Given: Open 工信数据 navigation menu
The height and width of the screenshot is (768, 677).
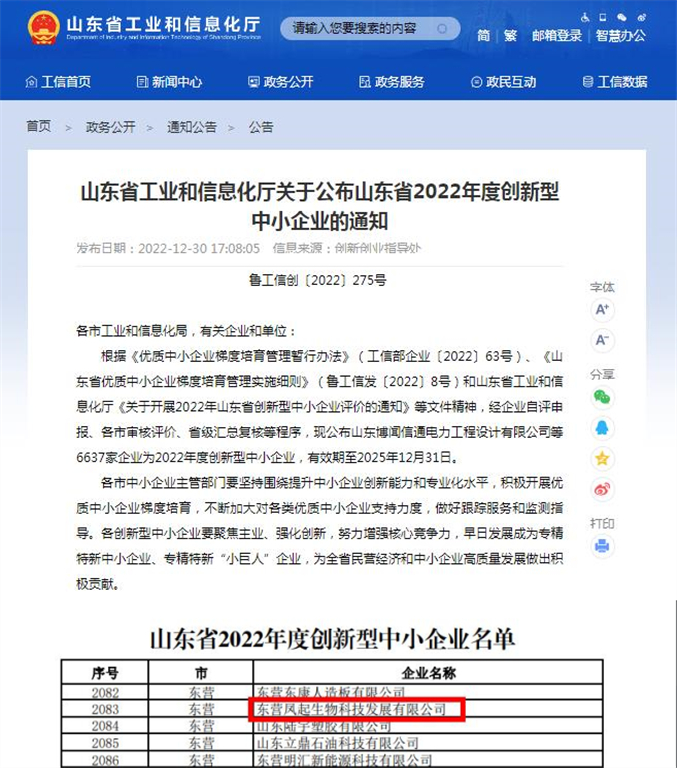Looking at the screenshot, I should [x=615, y=82].
